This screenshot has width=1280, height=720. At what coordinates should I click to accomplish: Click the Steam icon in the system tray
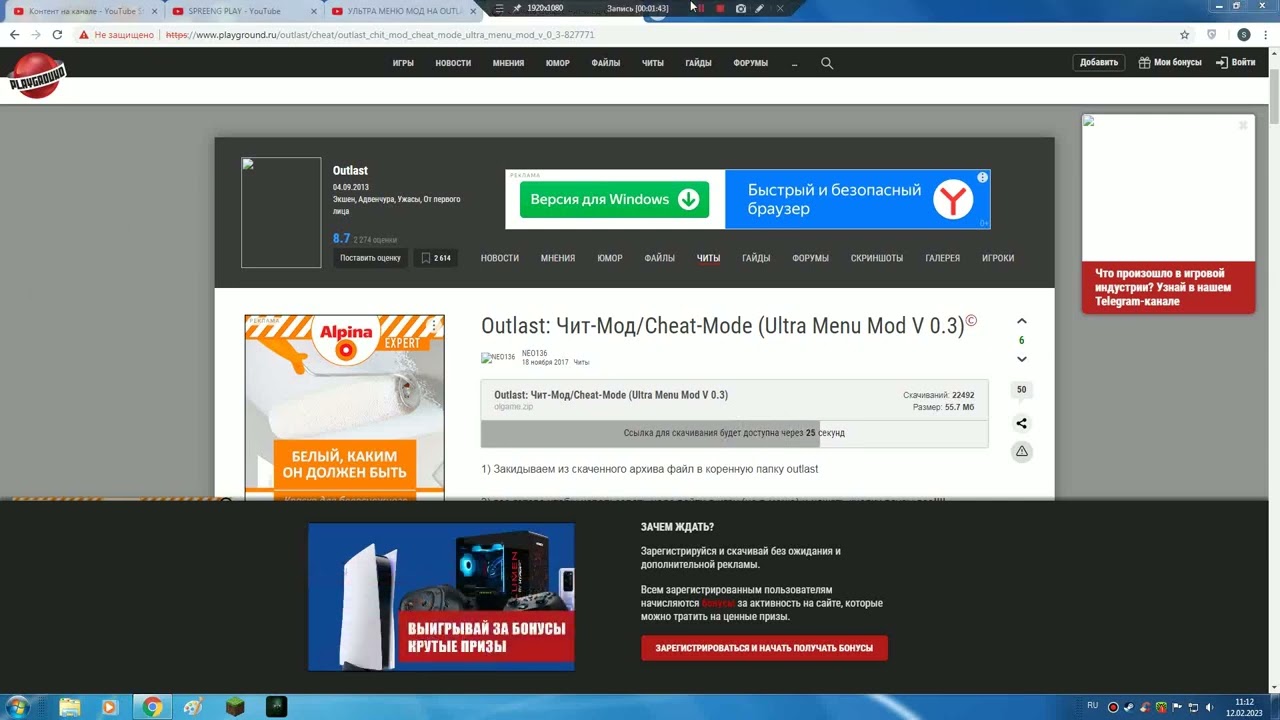point(1127,707)
